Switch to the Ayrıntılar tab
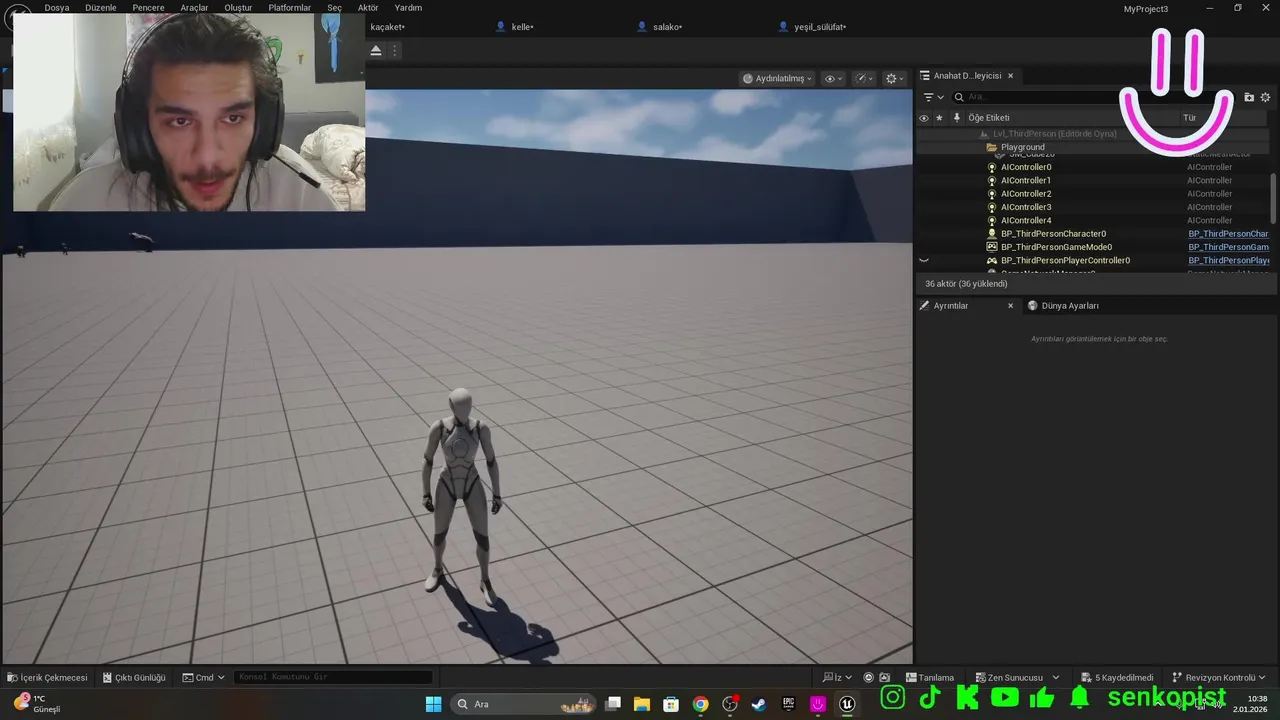The height and width of the screenshot is (720, 1280). click(950, 306)
